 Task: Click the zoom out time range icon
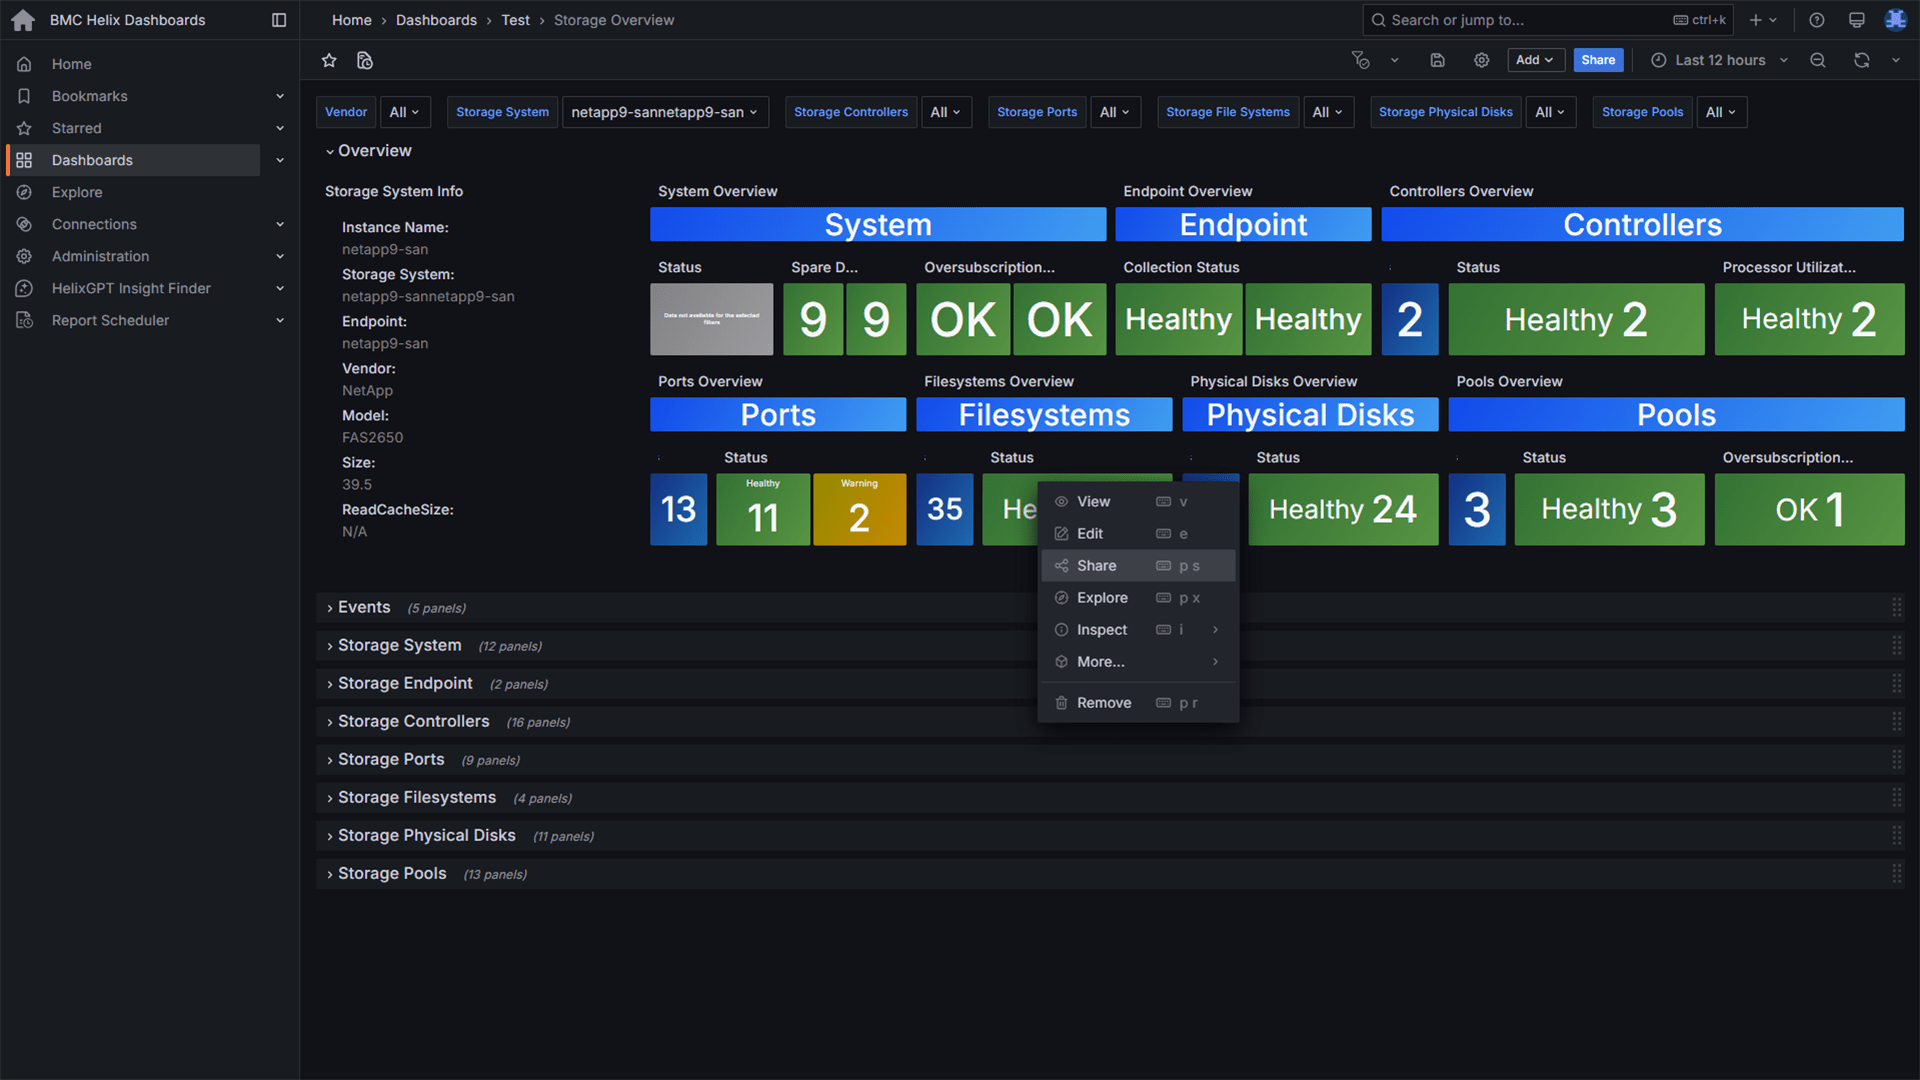pos(1817,61)
